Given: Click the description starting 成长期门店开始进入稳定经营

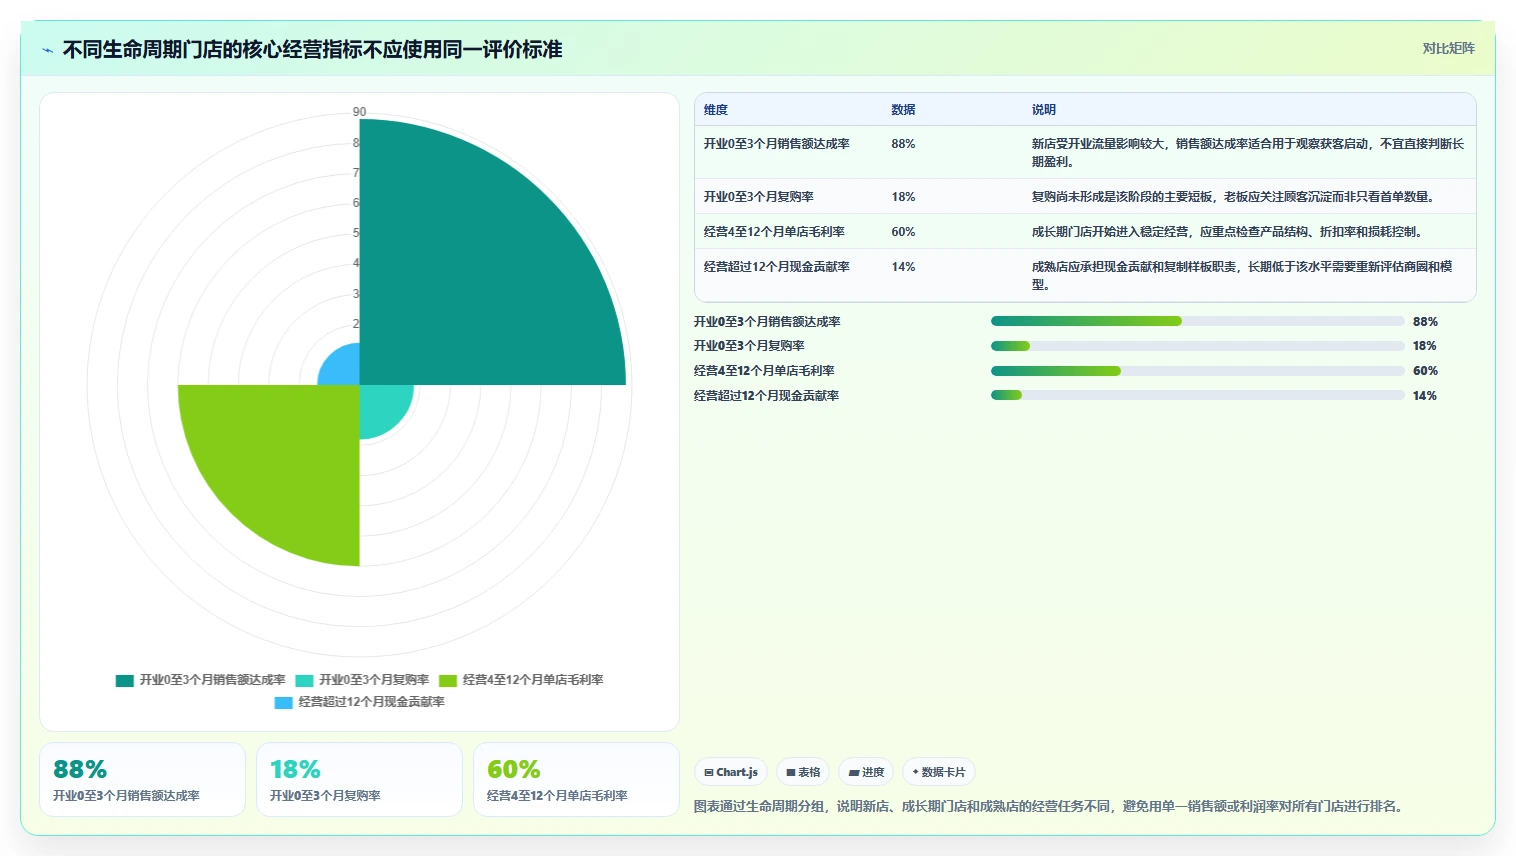Looking at the screenshot, I should (1228, 232).
